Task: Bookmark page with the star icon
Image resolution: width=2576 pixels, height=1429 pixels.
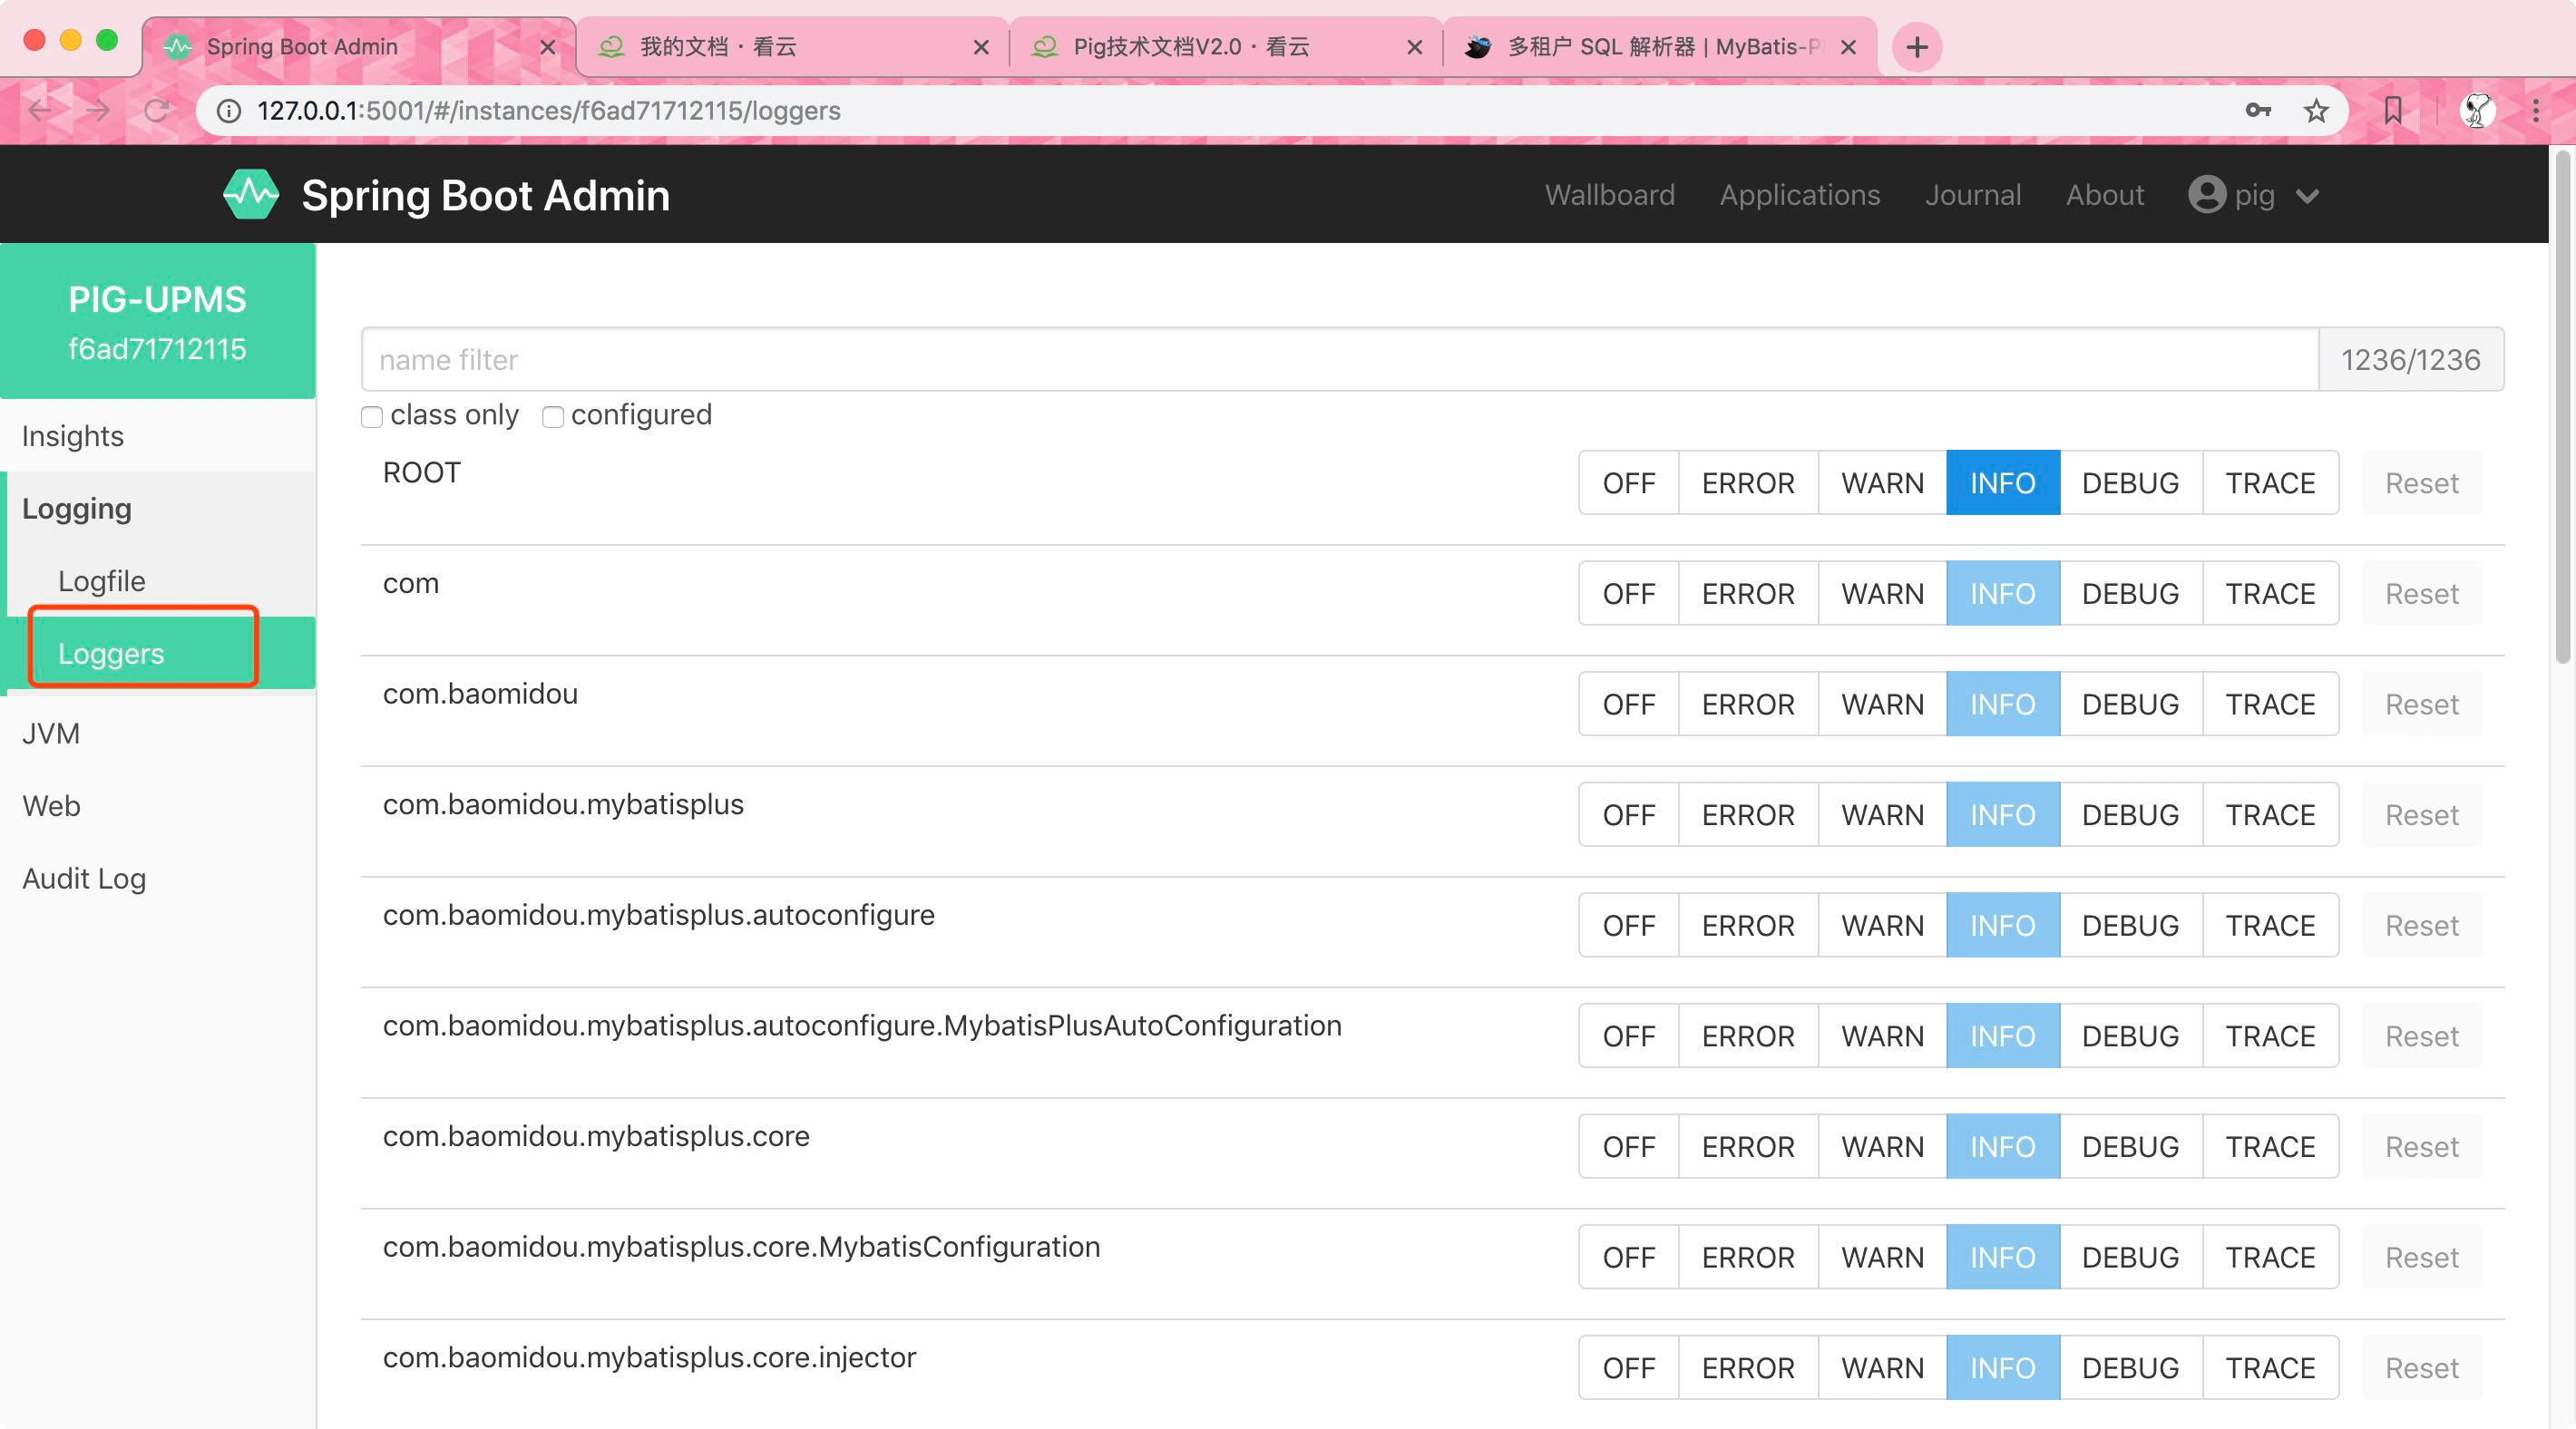Action: click(x=2316, y=110)
